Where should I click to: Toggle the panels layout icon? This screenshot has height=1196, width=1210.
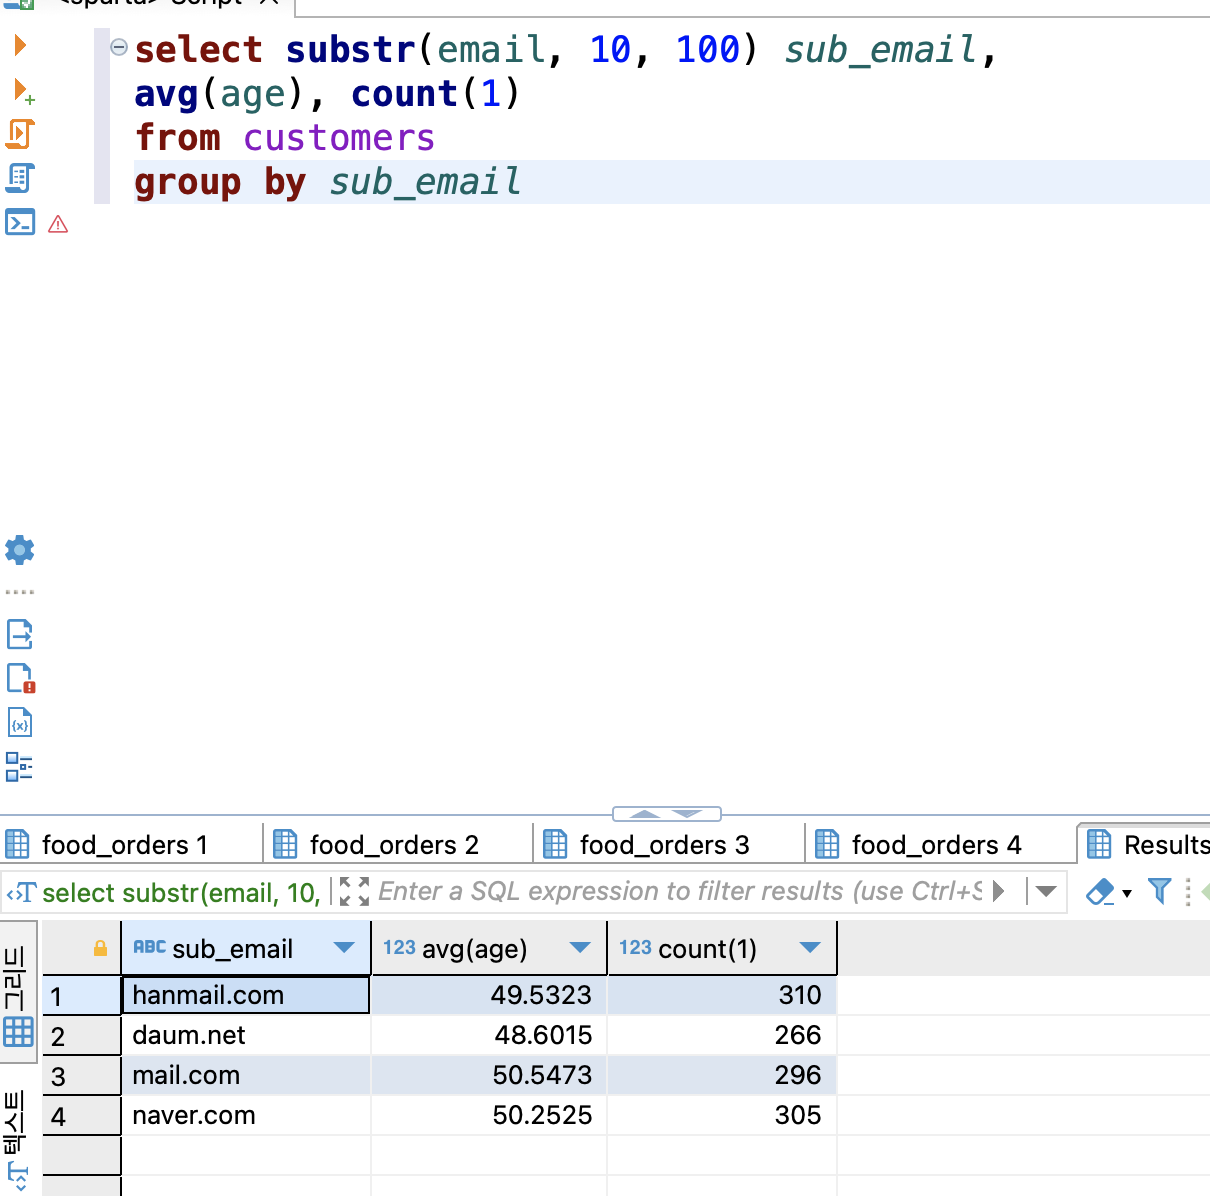click(x=19, y=767)
